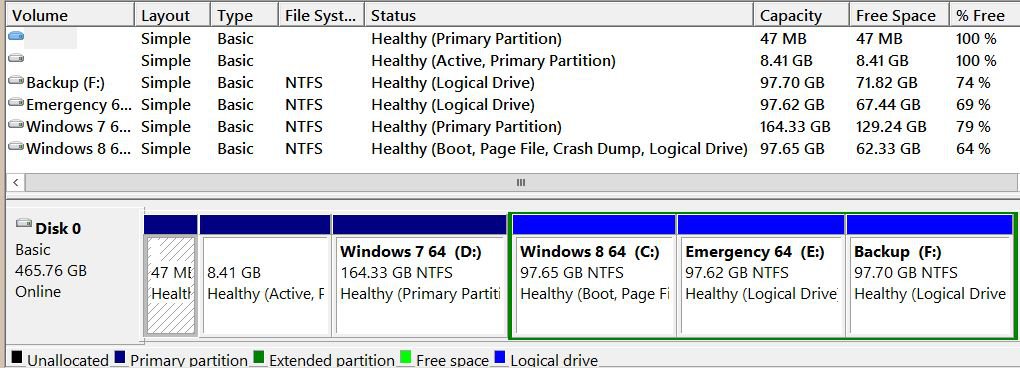Click the Volume column header

[70, 15]
